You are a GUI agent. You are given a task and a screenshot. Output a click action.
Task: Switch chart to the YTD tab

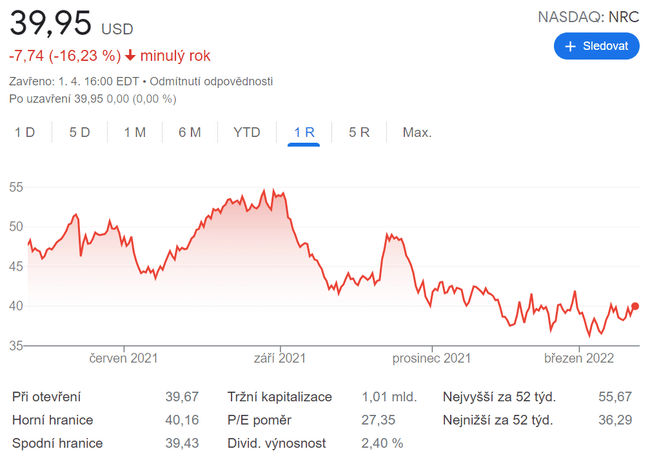pos(247,132)
